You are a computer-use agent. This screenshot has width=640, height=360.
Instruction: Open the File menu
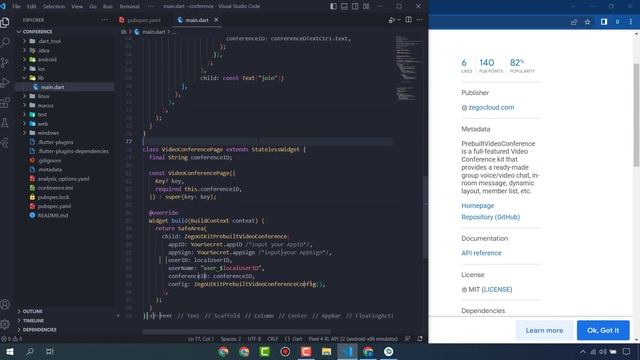click(17, 6)
